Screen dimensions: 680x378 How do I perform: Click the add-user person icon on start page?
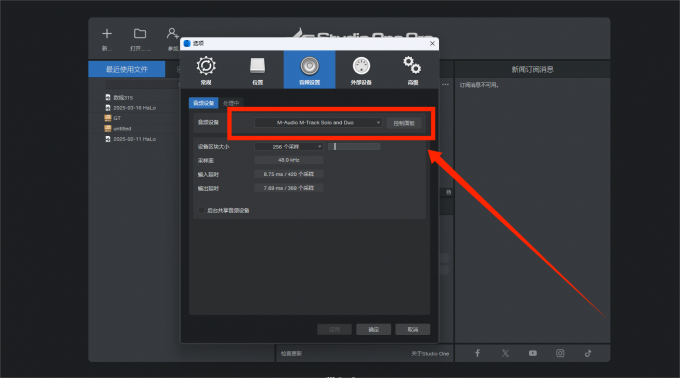[173, 33]
